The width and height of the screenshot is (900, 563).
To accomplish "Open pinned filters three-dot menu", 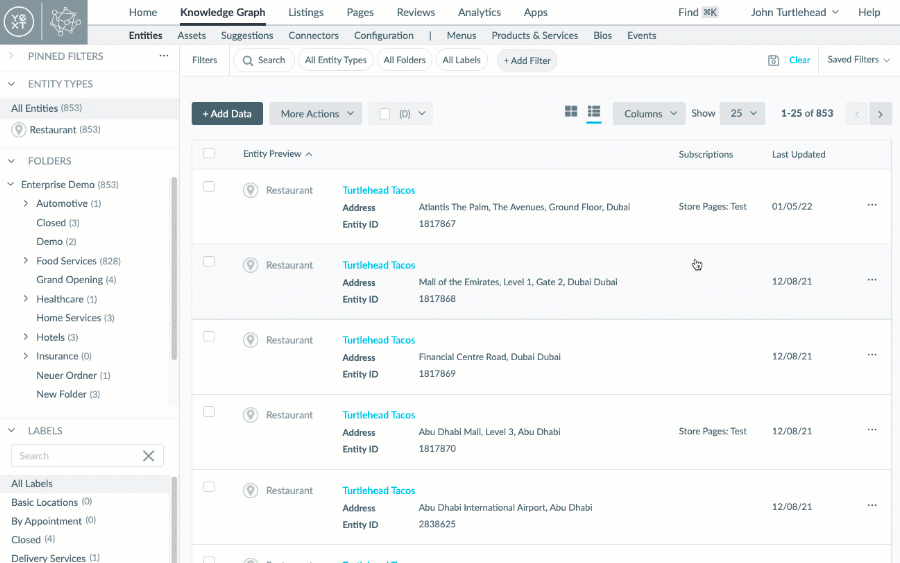I will [x=164, y=56].
